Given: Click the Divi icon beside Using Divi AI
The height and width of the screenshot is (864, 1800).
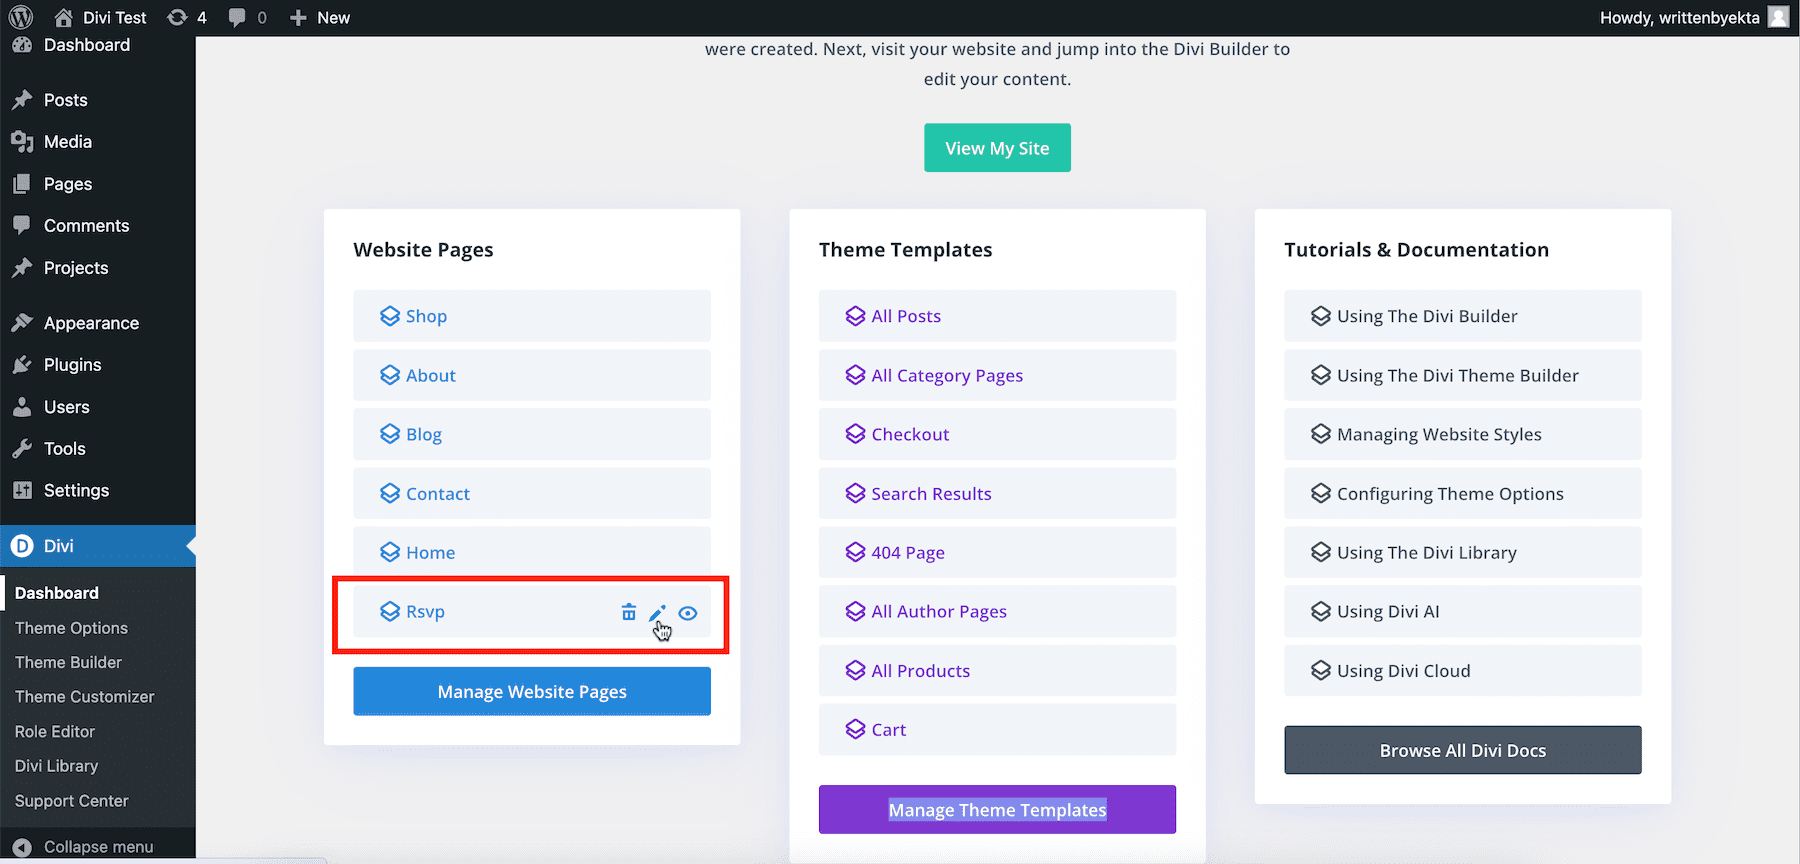Looking at the screenshot, I should 1321,611.
